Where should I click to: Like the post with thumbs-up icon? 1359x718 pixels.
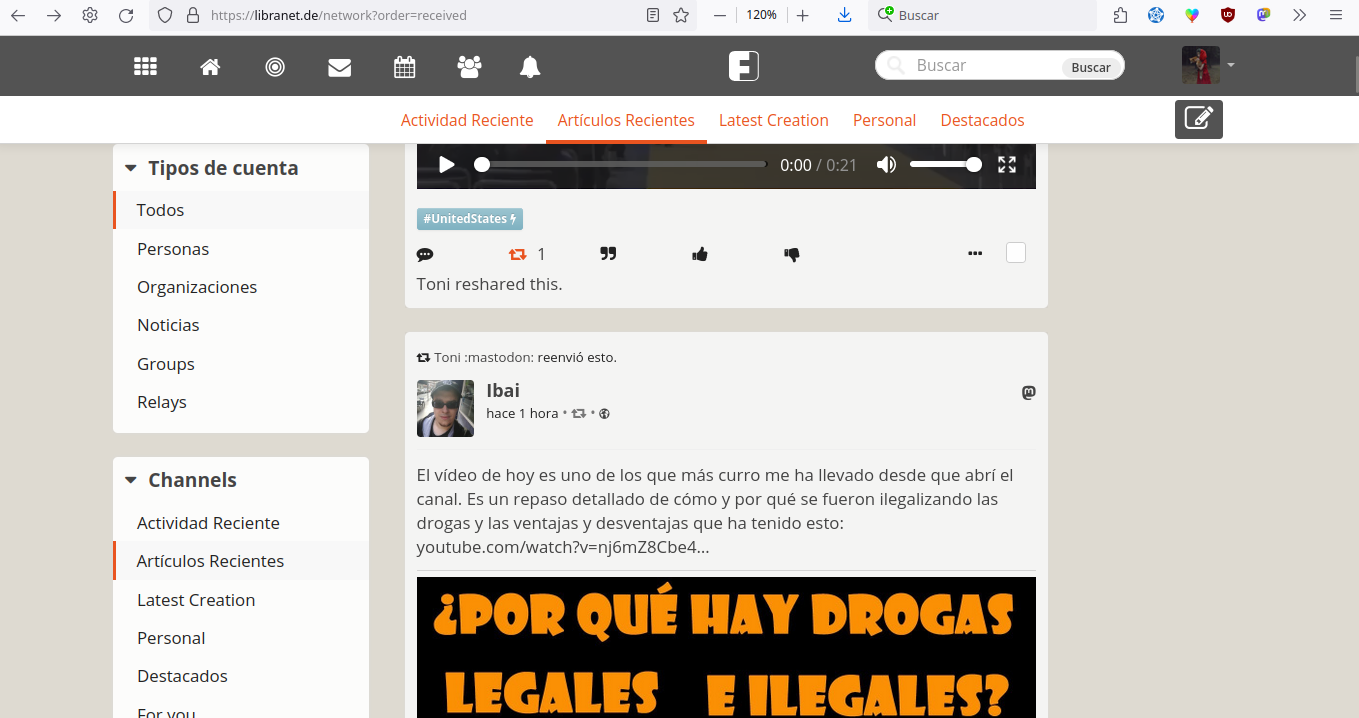700,254
